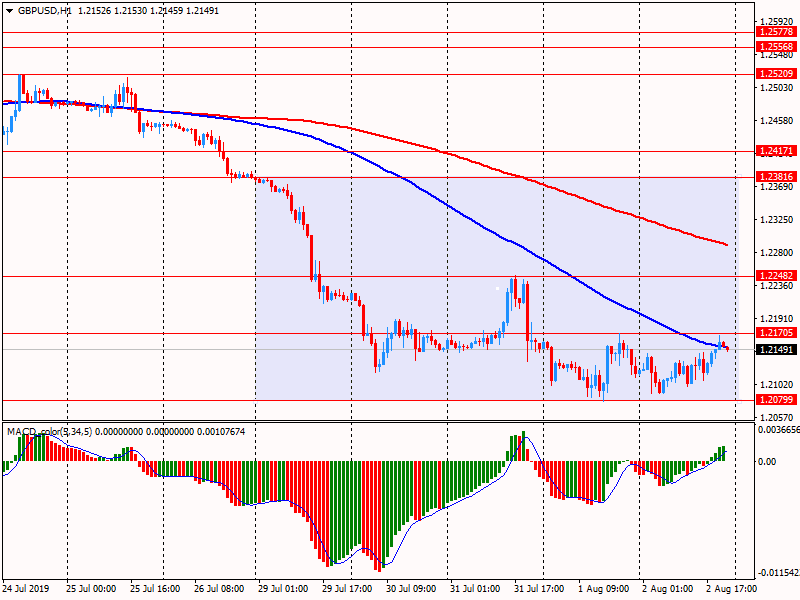Click the 2 Aug 17:00 time axis label
This screenshot has width=800, height=600.
731,589
